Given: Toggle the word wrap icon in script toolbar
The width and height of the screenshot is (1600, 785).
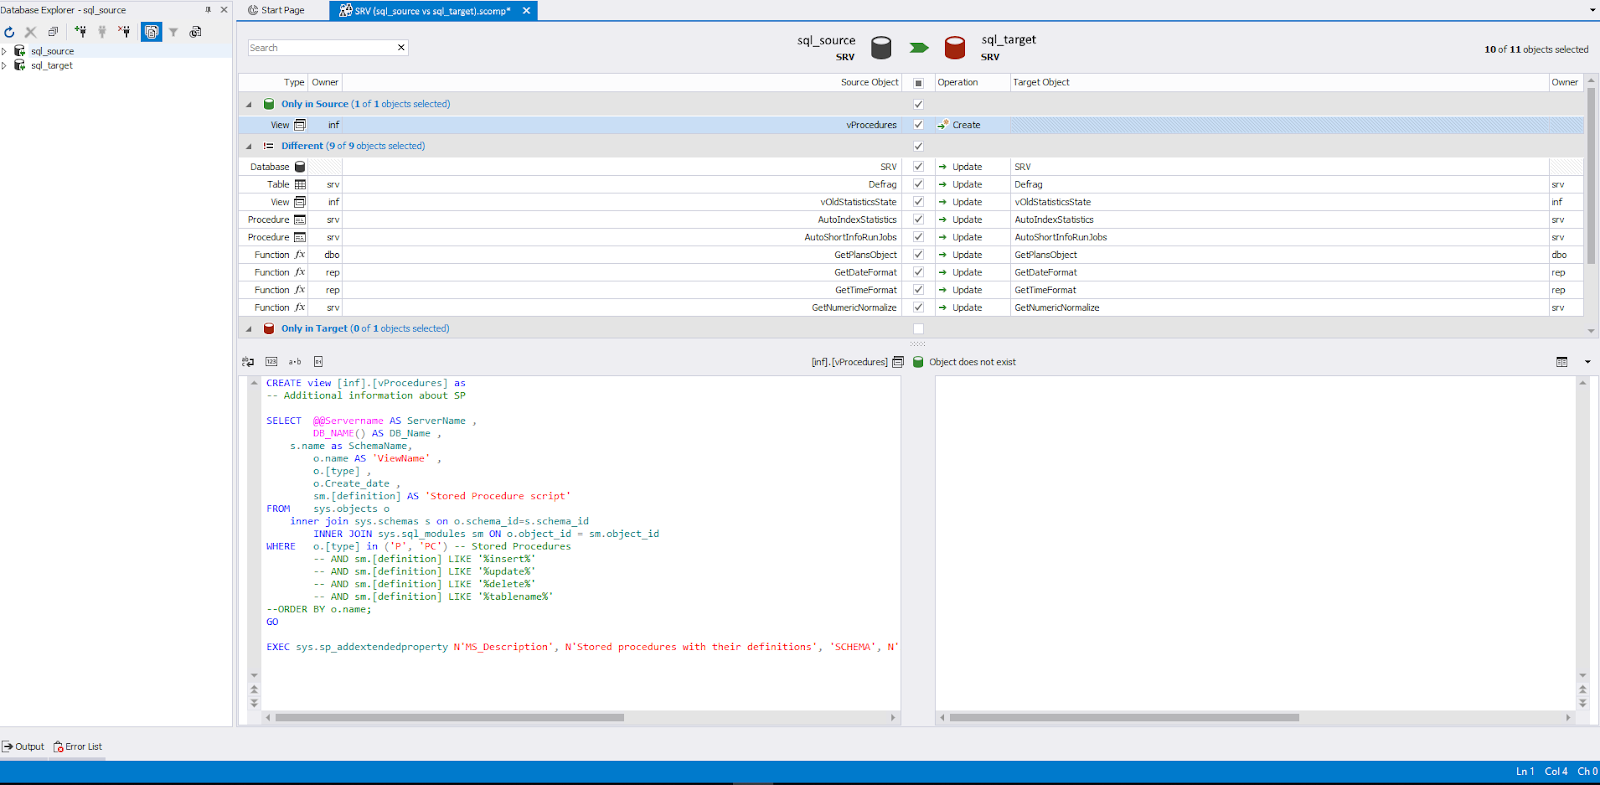Looking at the screenshot, I should pyautogui.click(x=248, y=362).
